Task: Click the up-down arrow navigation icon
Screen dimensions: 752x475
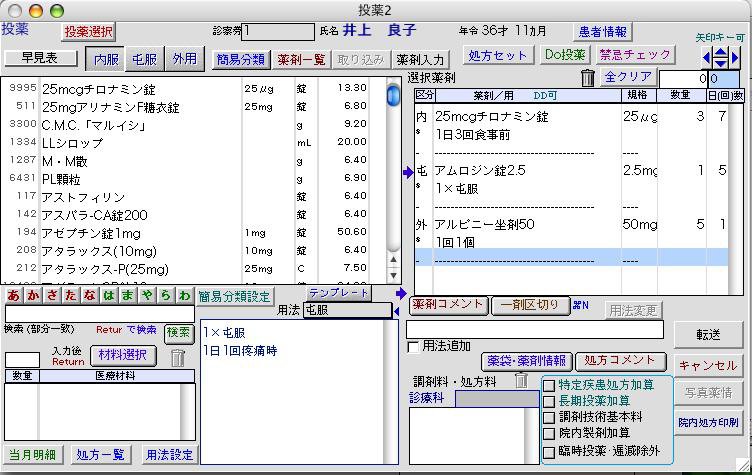Action: [x=721, y=58]
